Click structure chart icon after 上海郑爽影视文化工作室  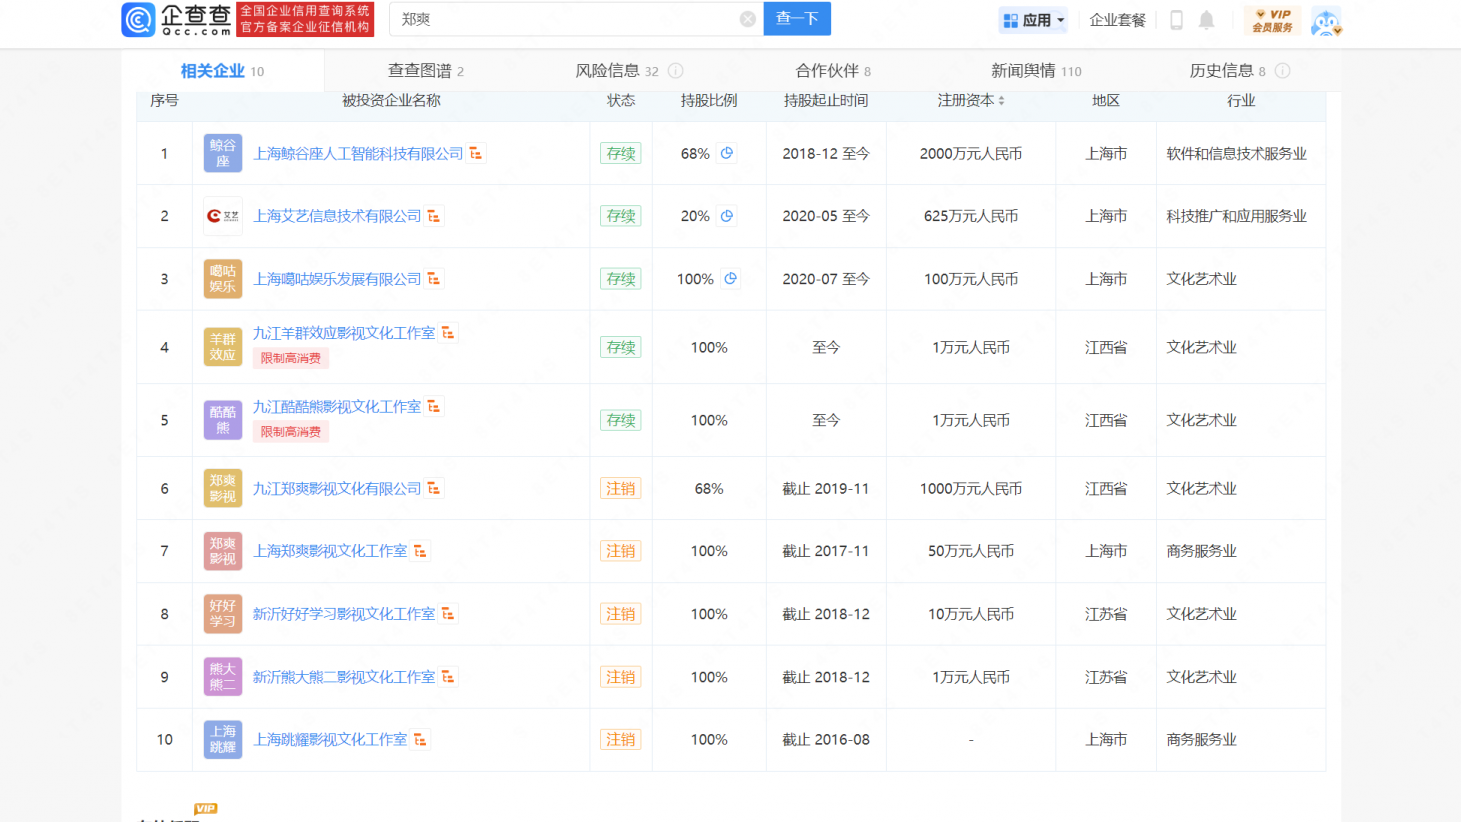tap(420, 551)
